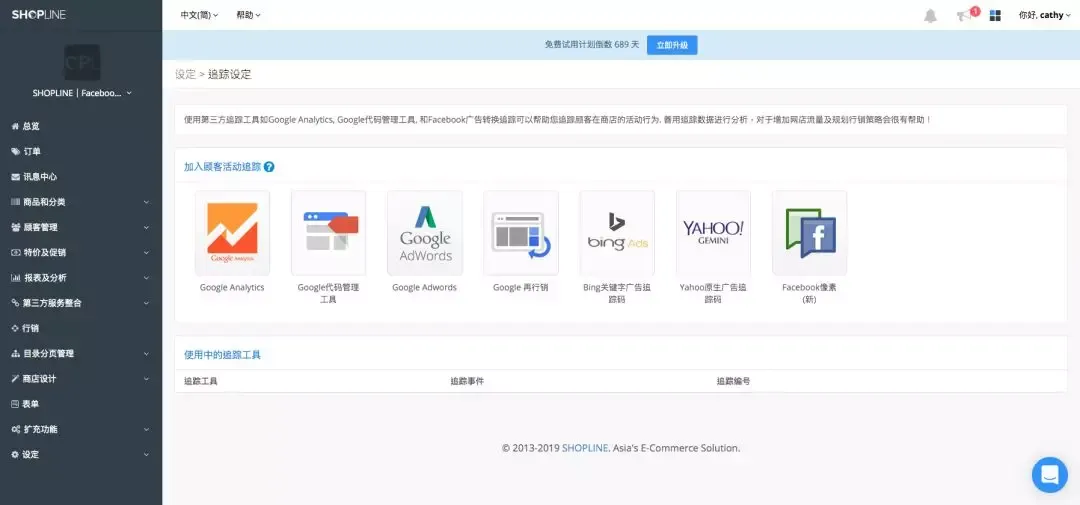Expand 顾客管理 chevron
1080x505 pixels.
[146, 227]
